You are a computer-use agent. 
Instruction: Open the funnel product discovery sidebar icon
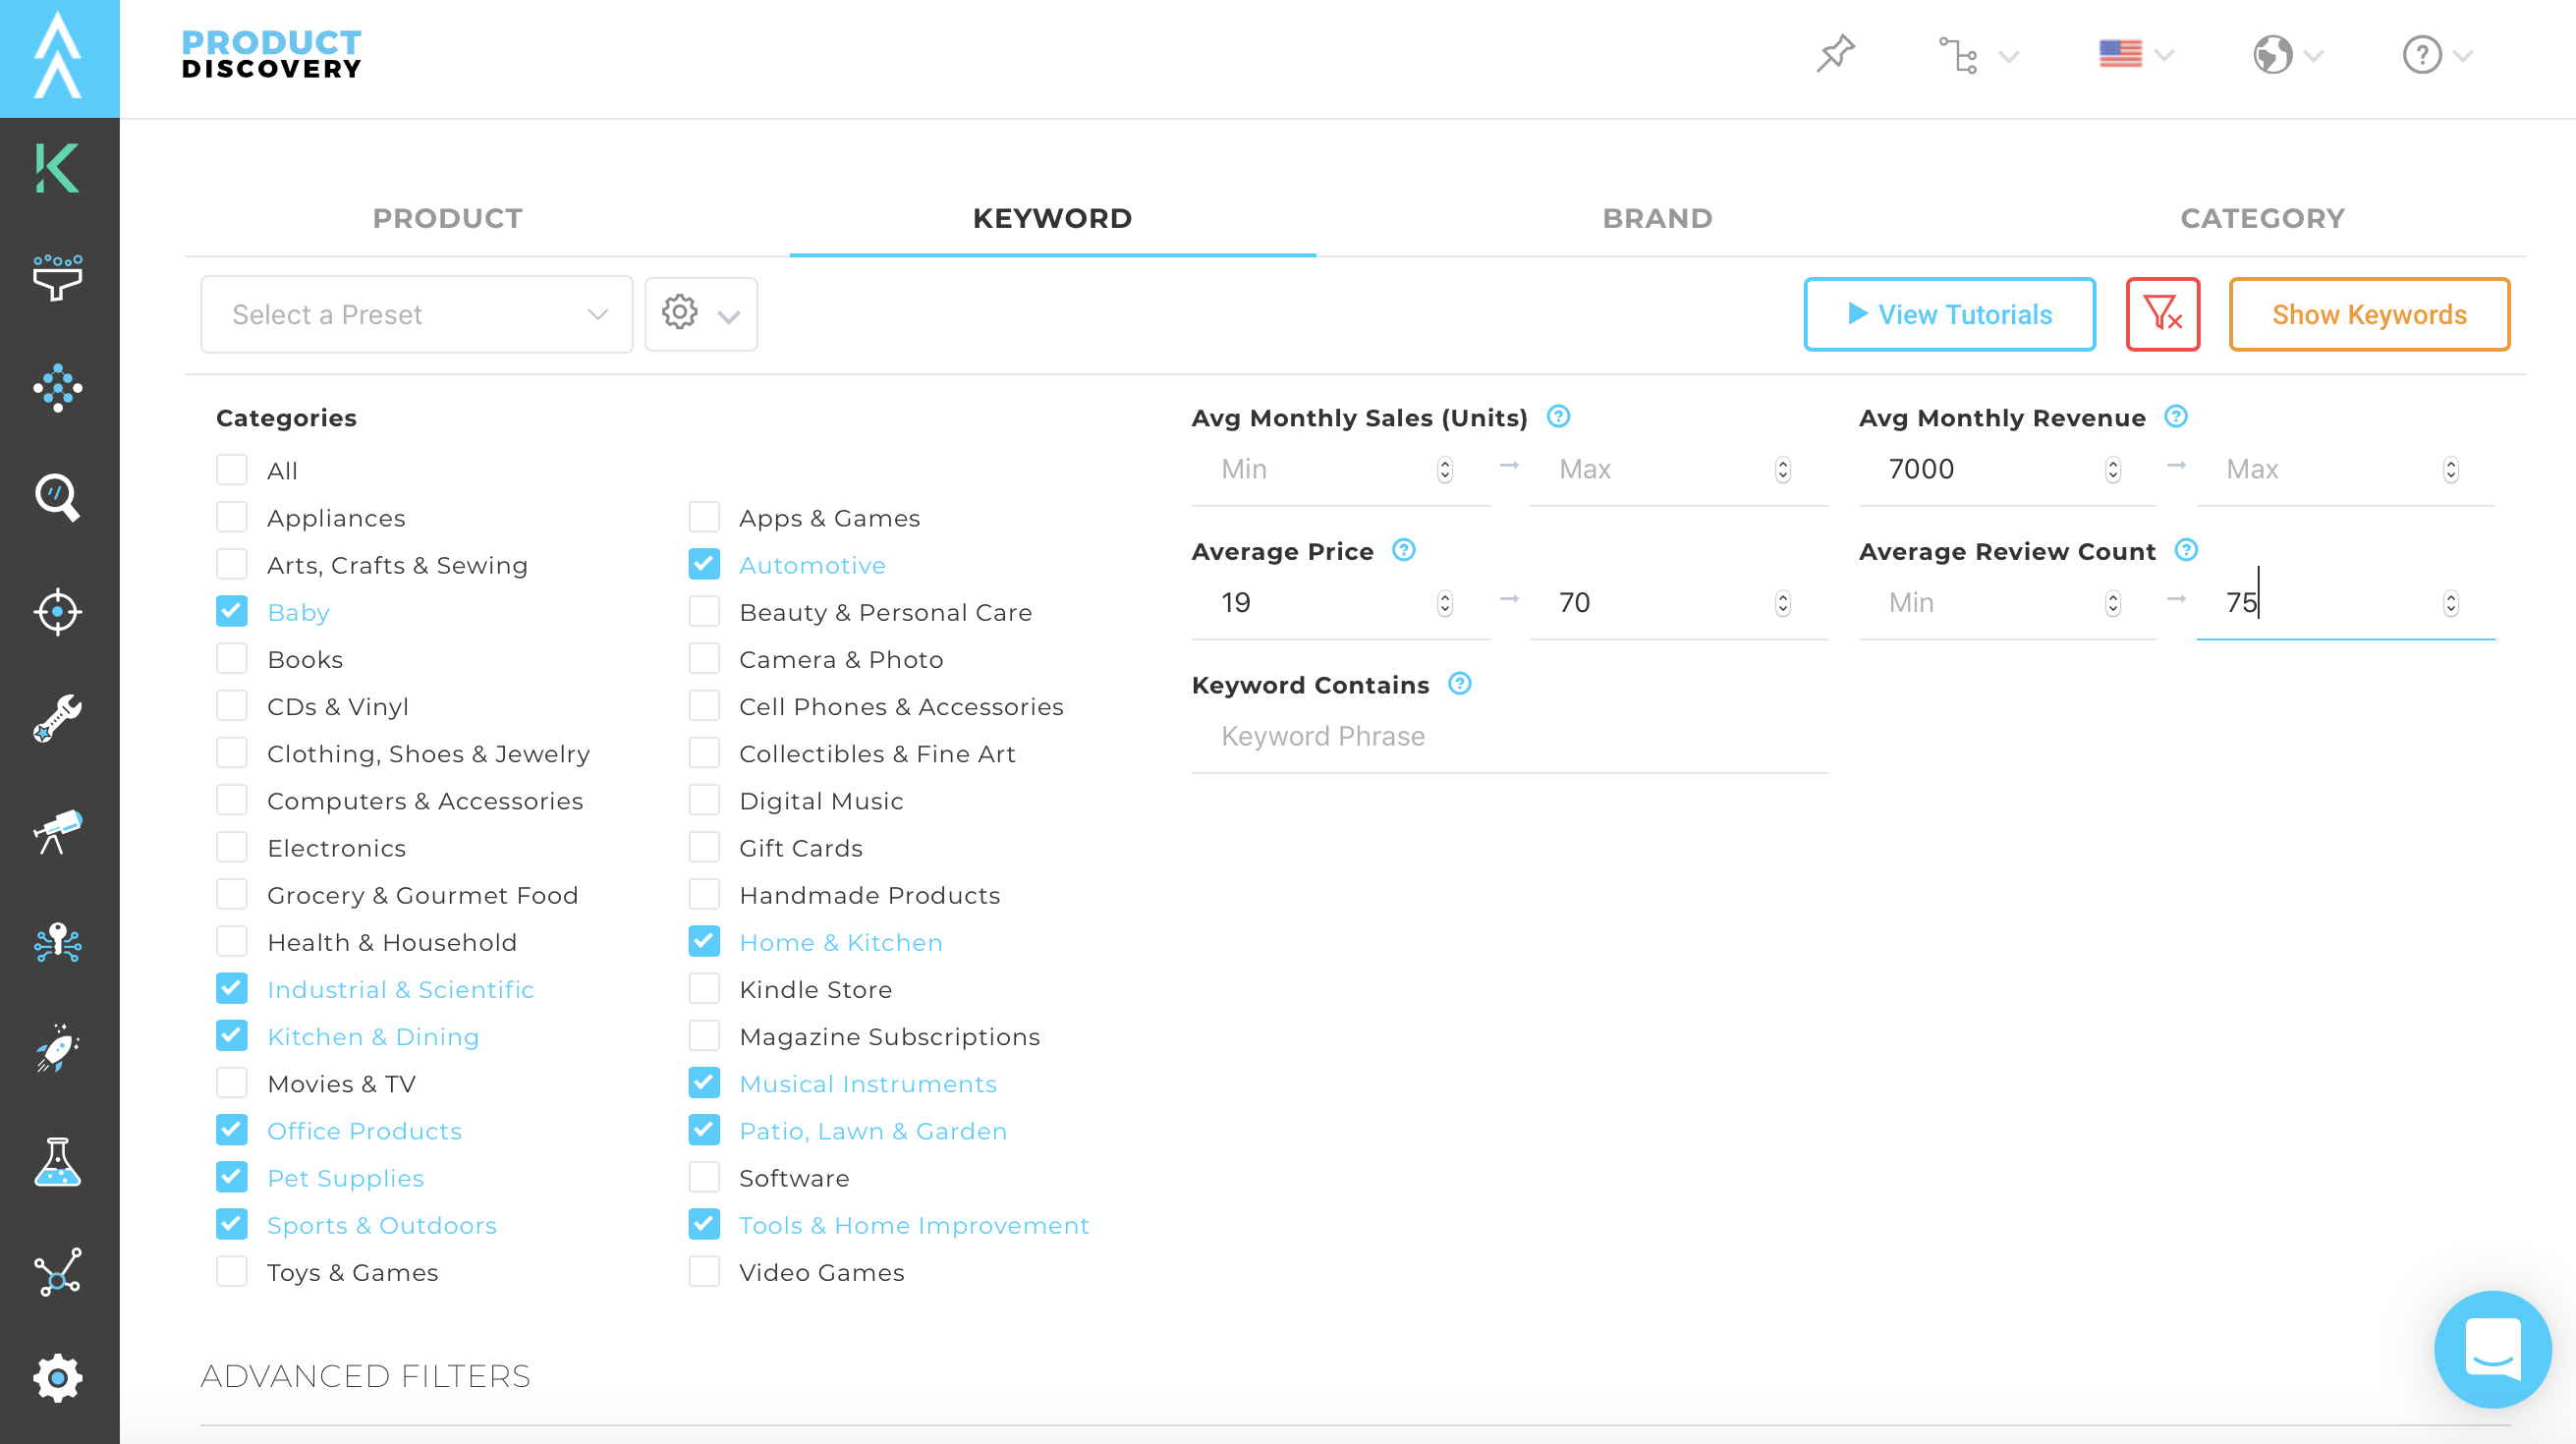pyautogui.click(x=57, y=277)
